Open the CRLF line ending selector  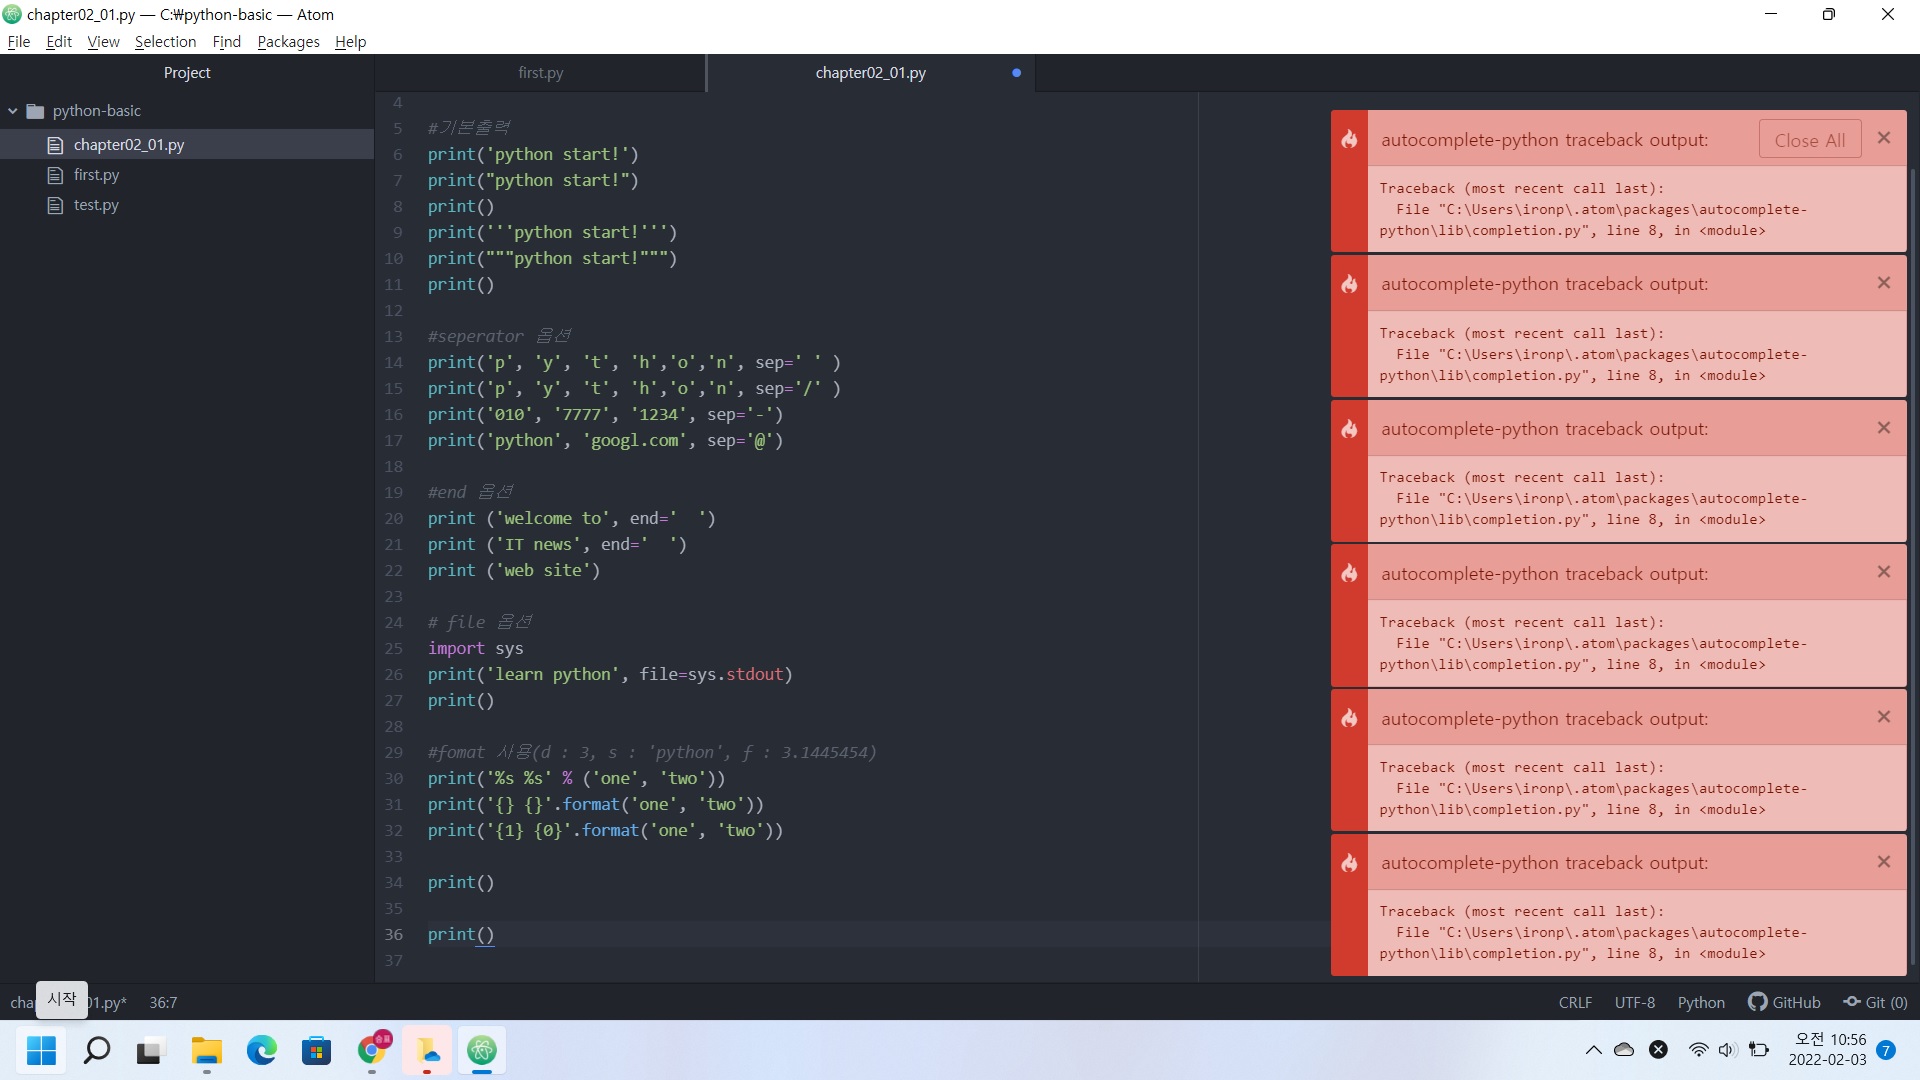1574,1002
